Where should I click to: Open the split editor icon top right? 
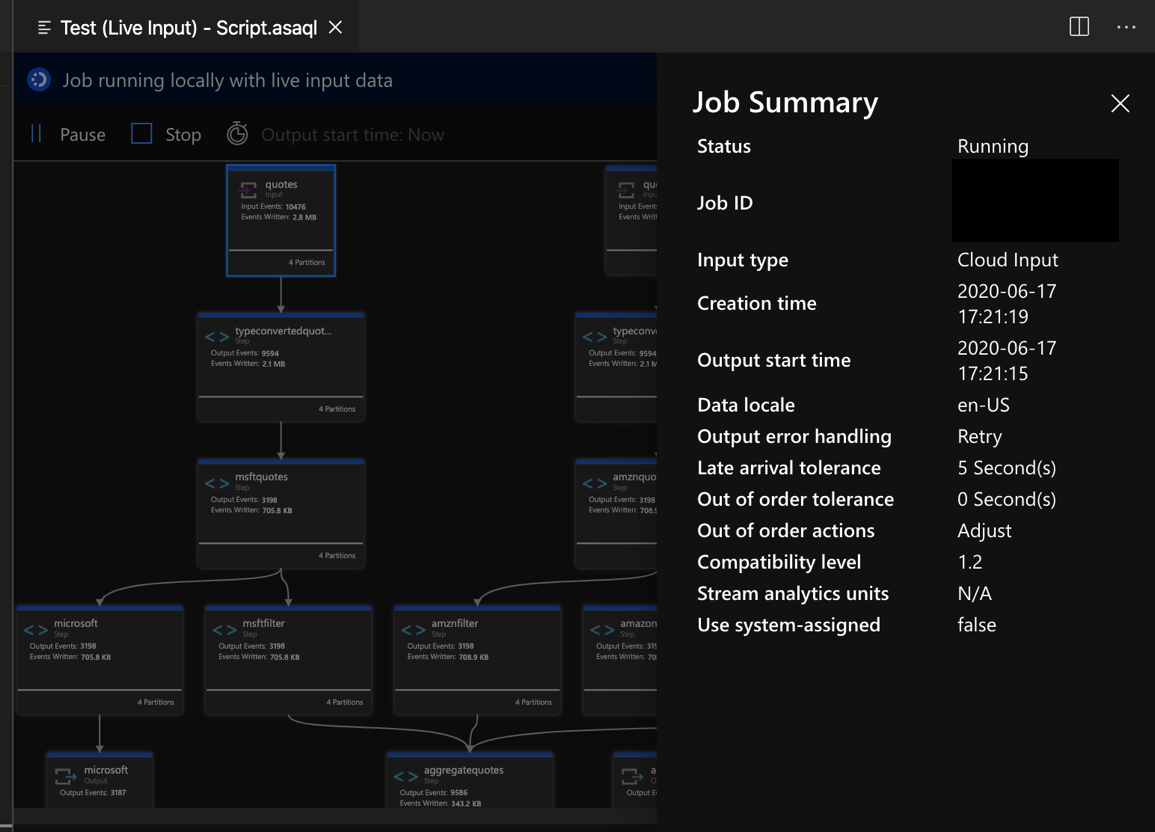pyautogui.click(x=1079, y=27)
